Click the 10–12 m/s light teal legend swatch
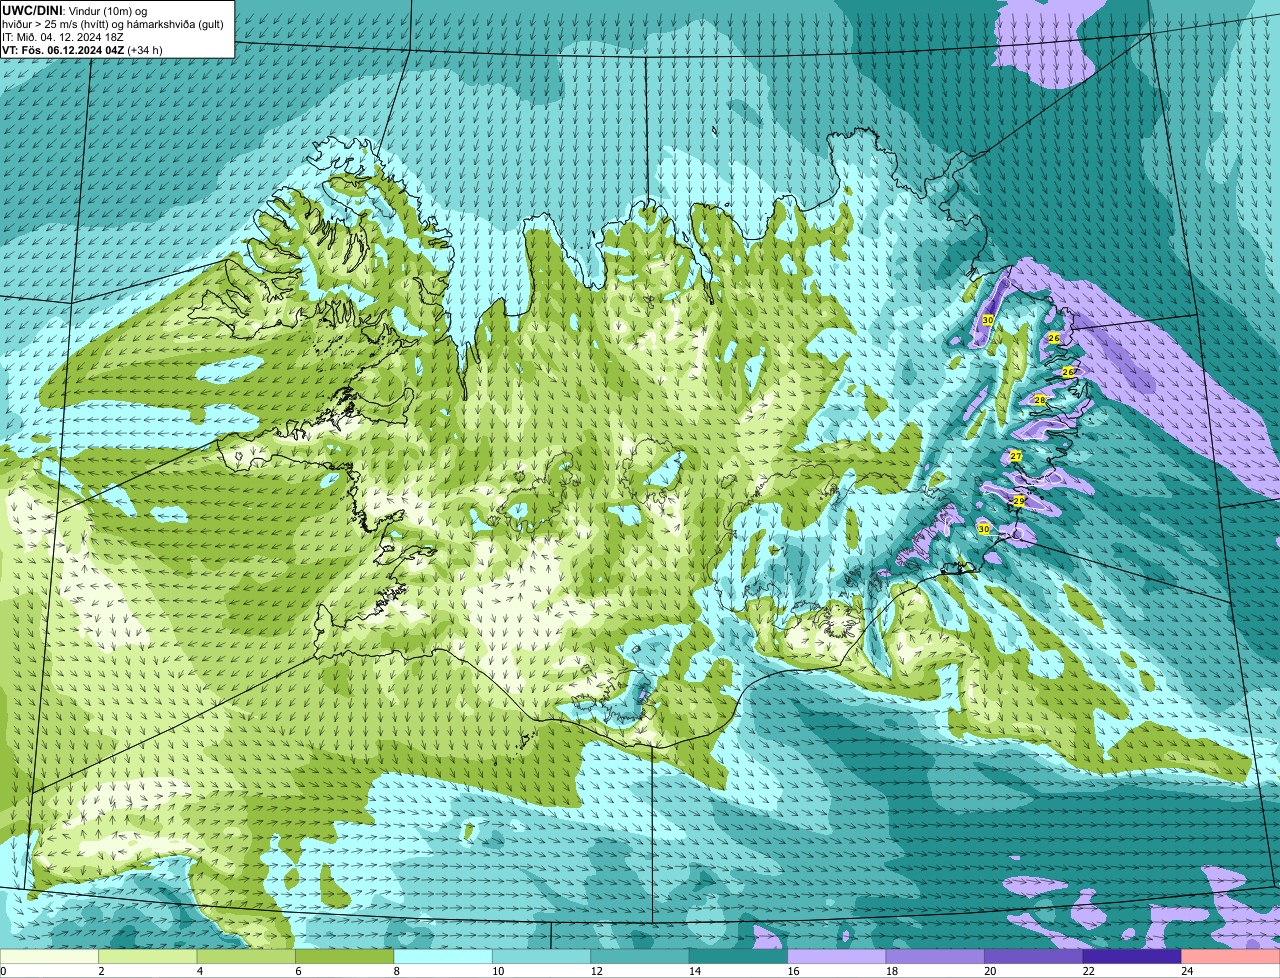This screenshot has height=978, width=1280. click(541, 956)
